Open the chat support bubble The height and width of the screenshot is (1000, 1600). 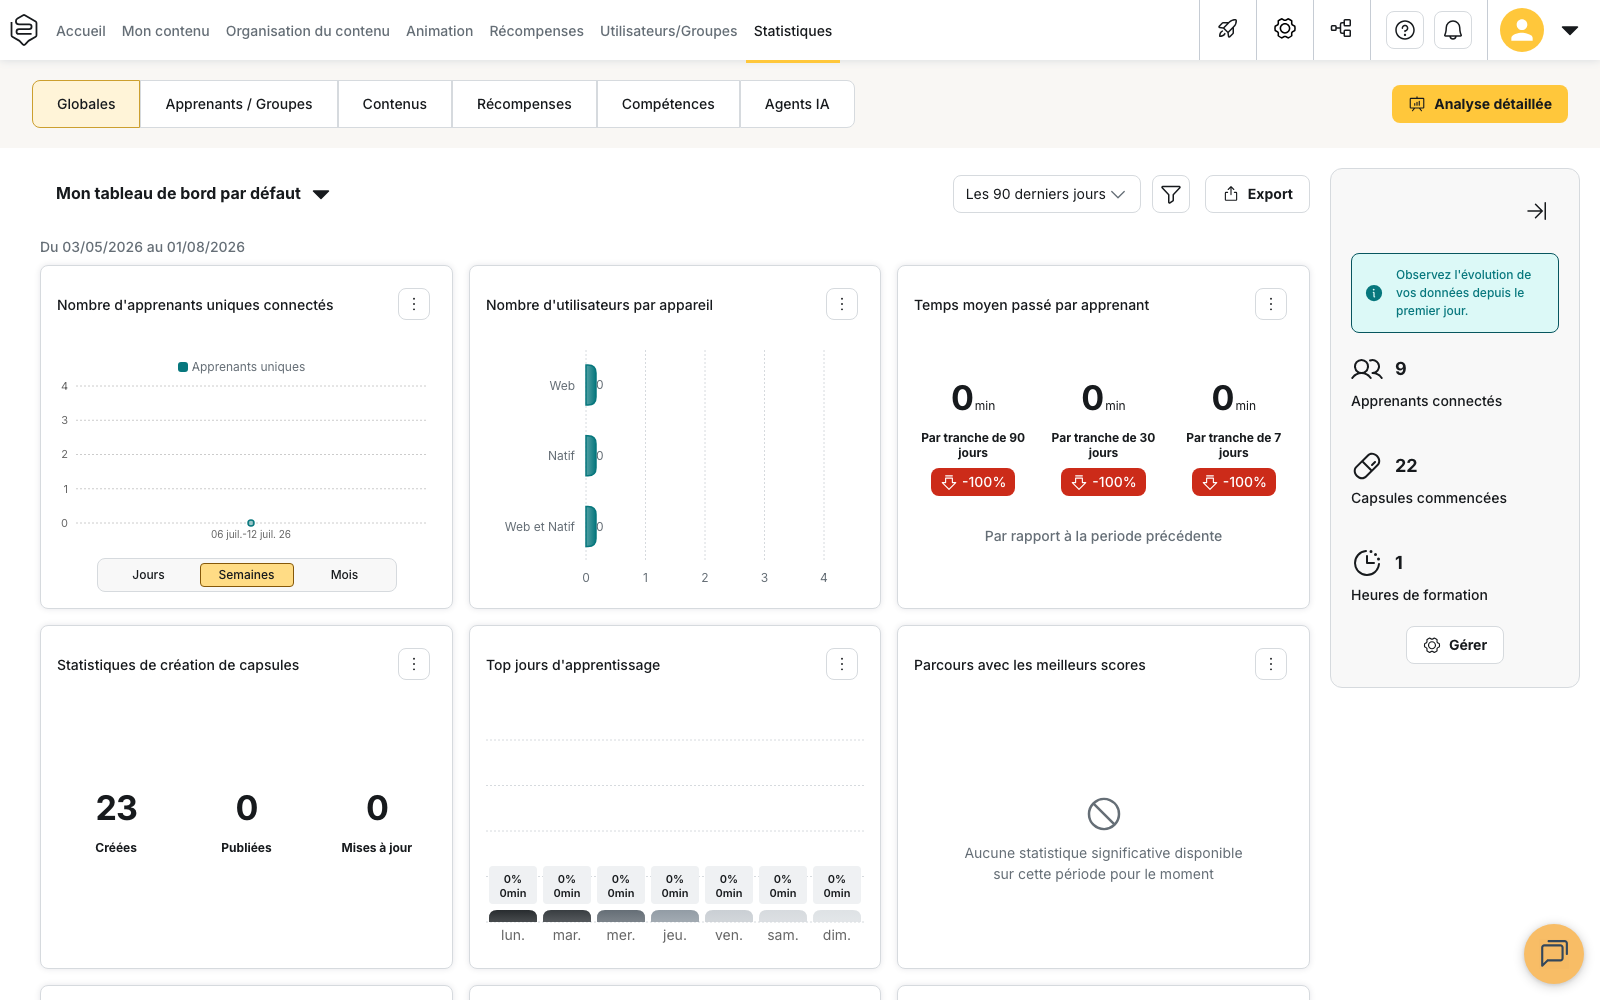click(x=1554, y=954)
